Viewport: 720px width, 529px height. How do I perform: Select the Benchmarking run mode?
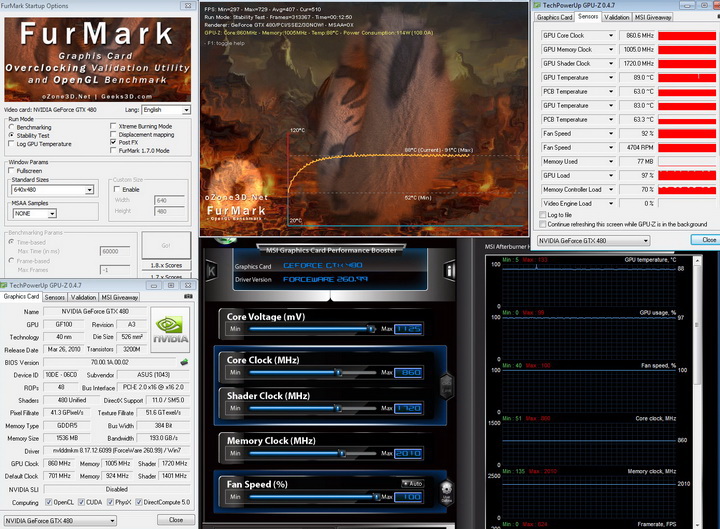click(x=12, y=127)
